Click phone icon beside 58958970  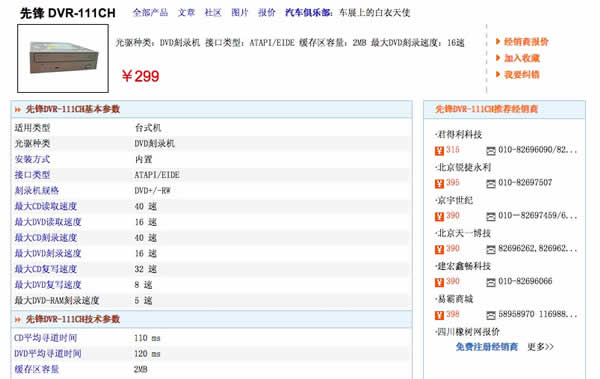pos(491,315)
